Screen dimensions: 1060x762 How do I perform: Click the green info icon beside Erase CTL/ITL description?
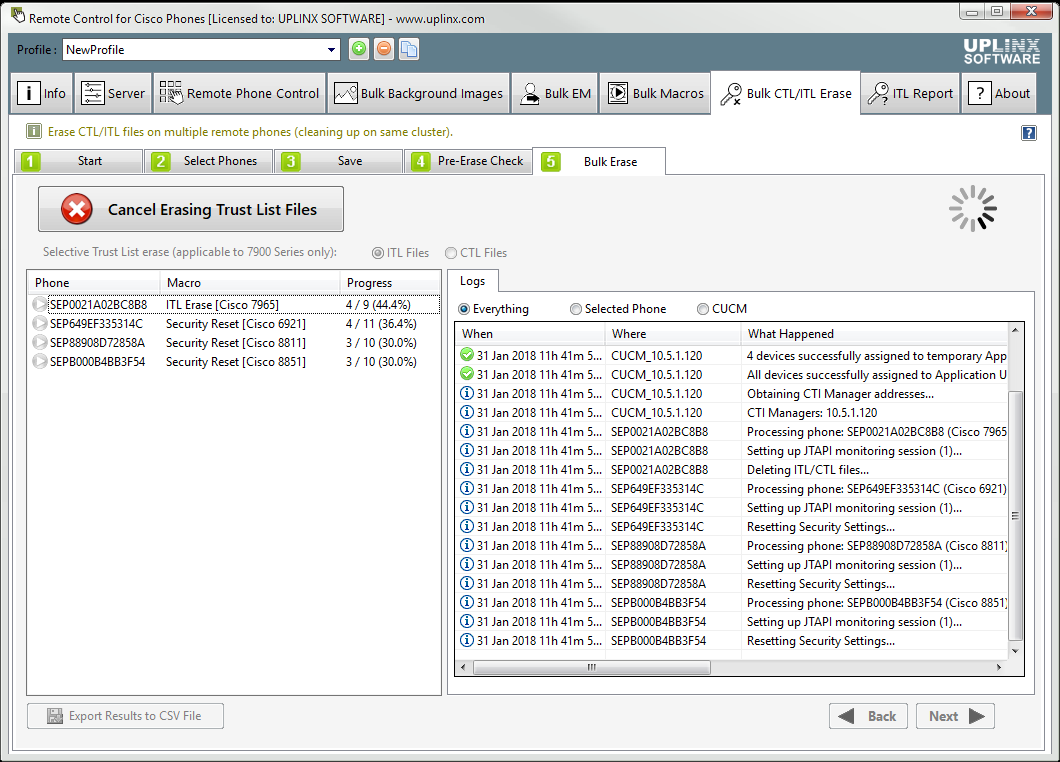coord(33,132)
